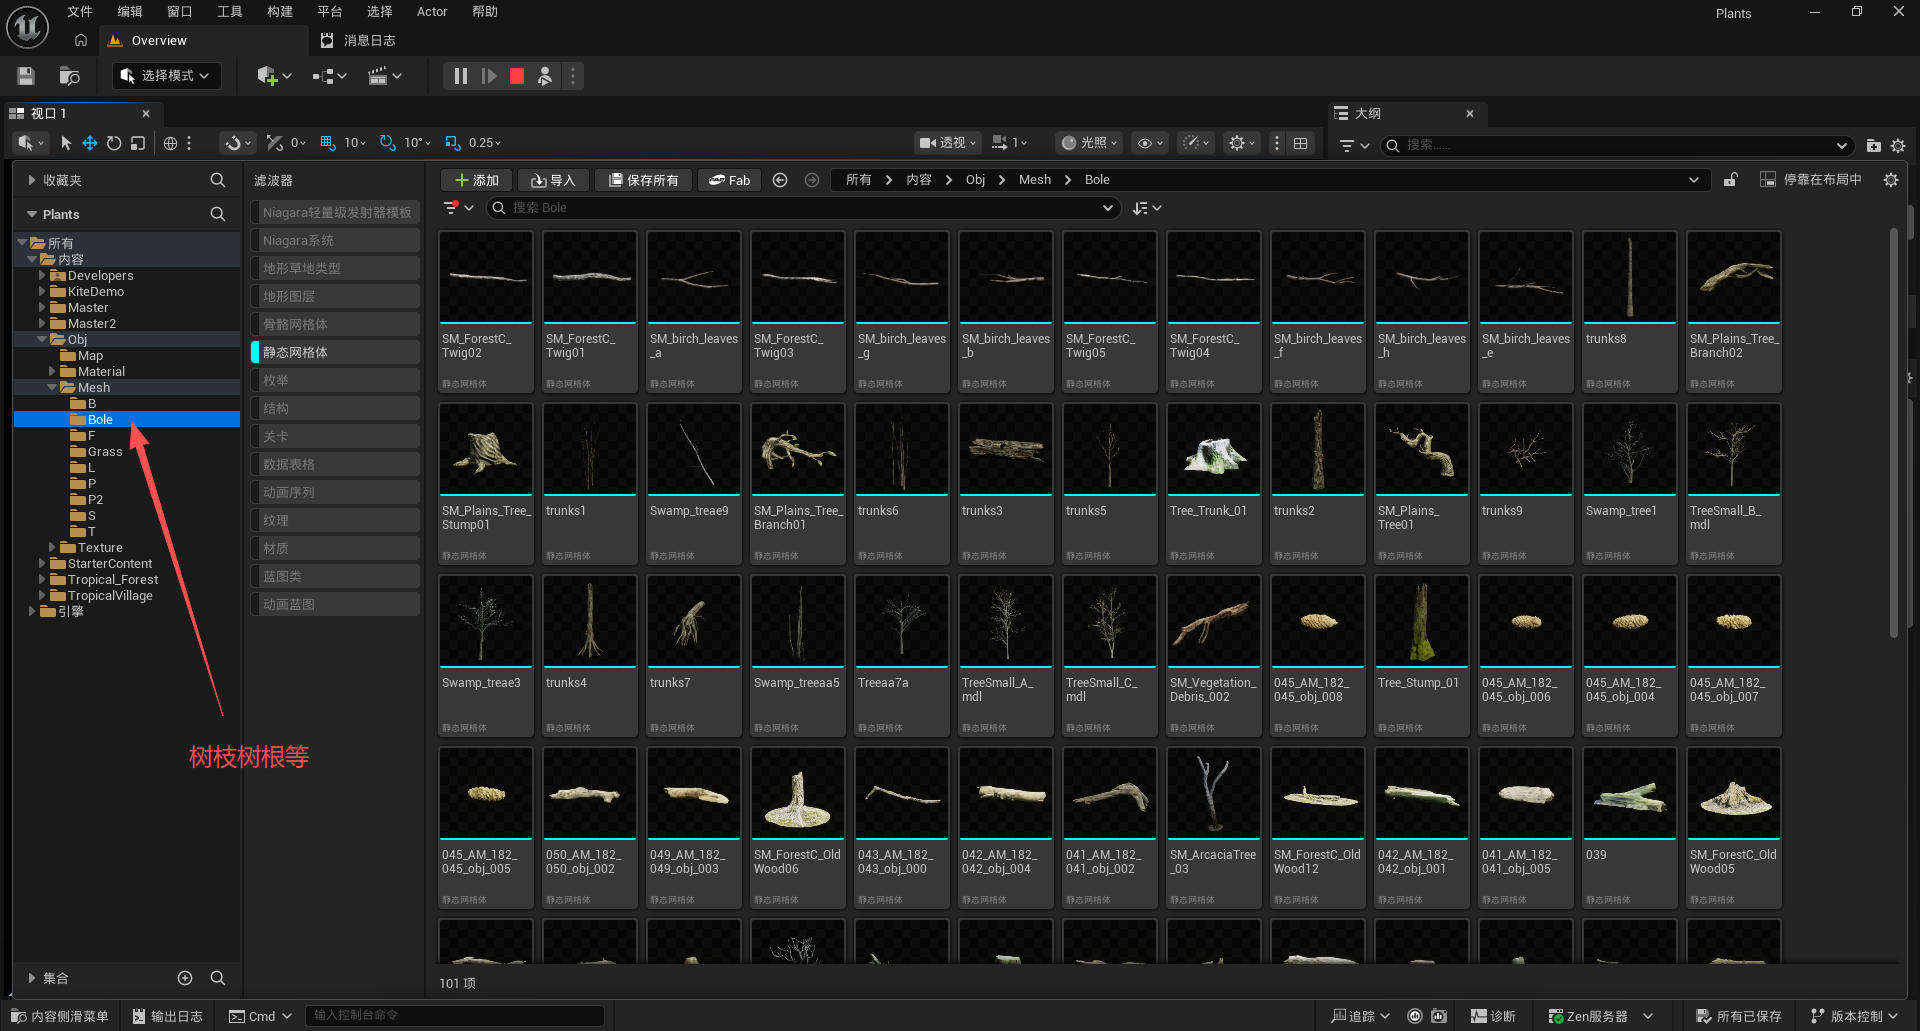Select the translate (move) gizmo tool
Image resolution: width=1920 pixels, height=1031 pixels.
coord(90,143)
